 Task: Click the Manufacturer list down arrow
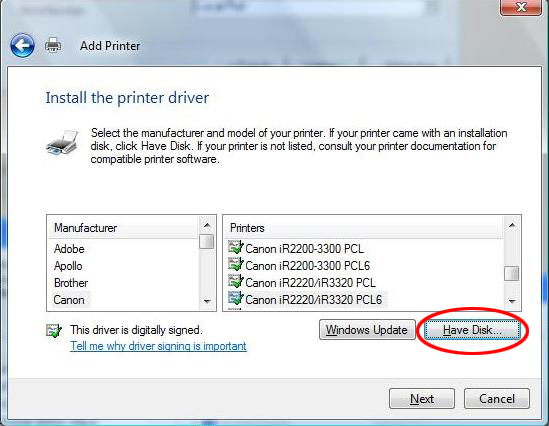click(207, 301)
